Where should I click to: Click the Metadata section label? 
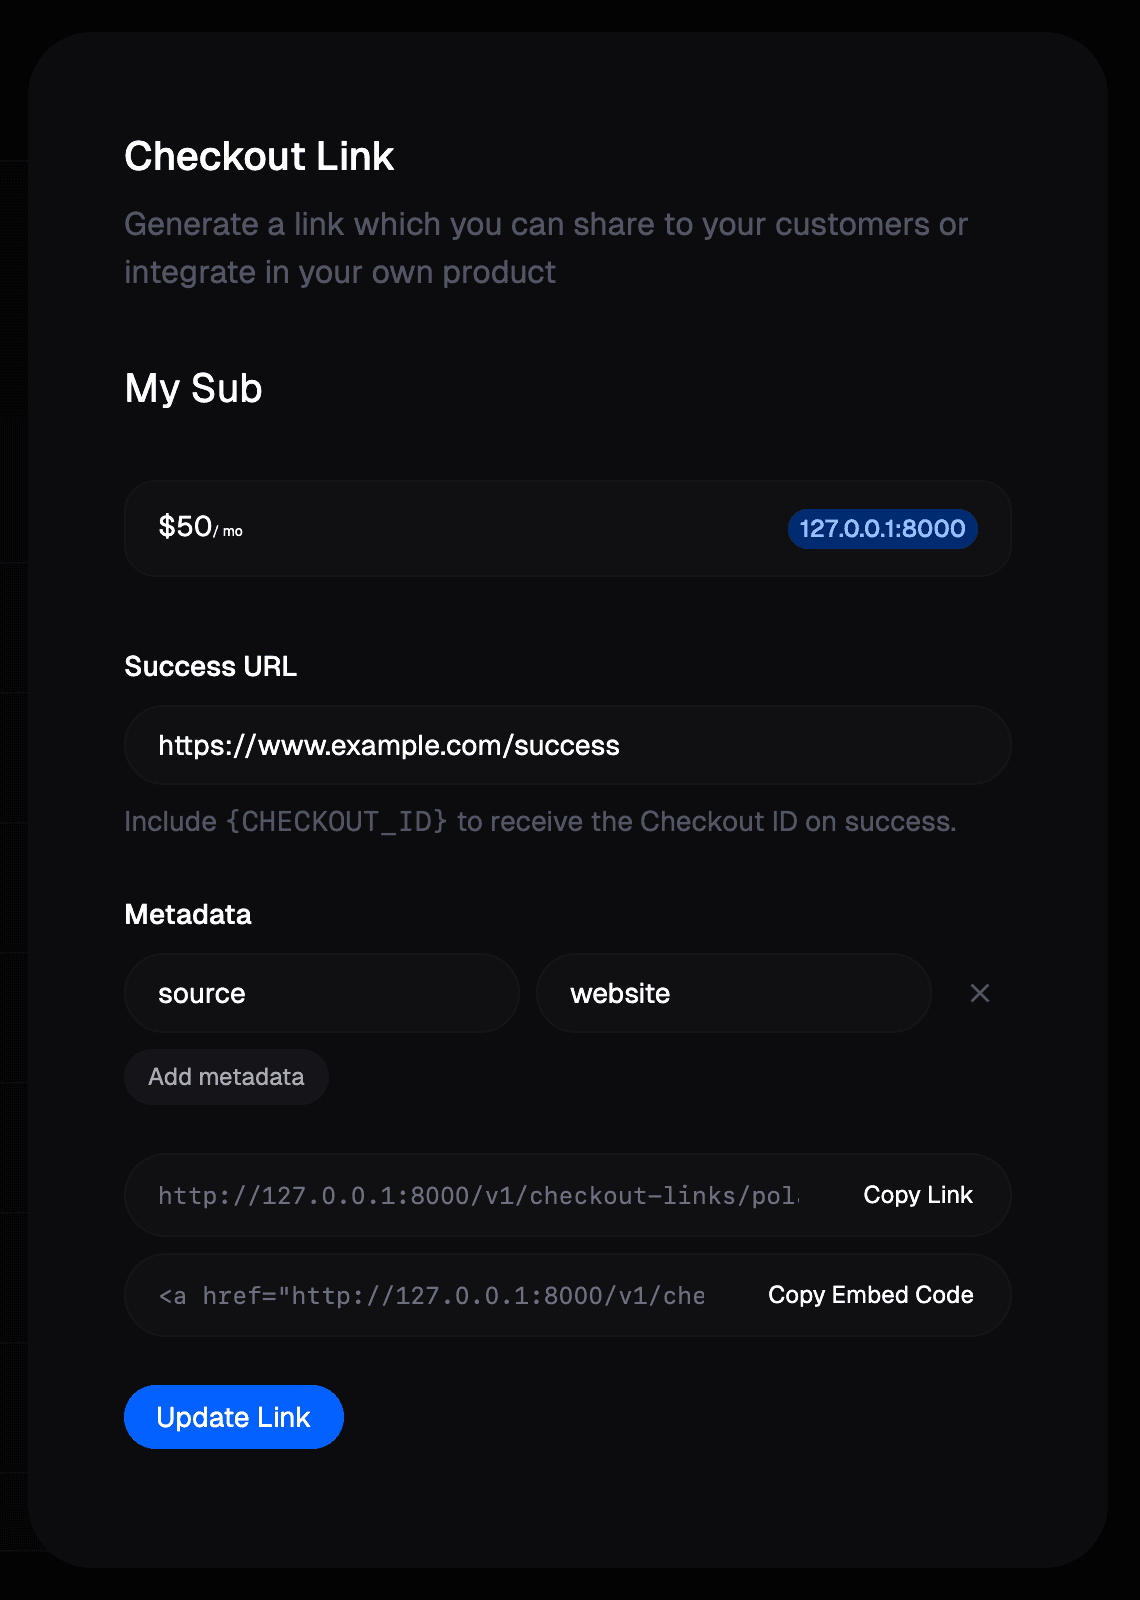(x=187, y=914)
